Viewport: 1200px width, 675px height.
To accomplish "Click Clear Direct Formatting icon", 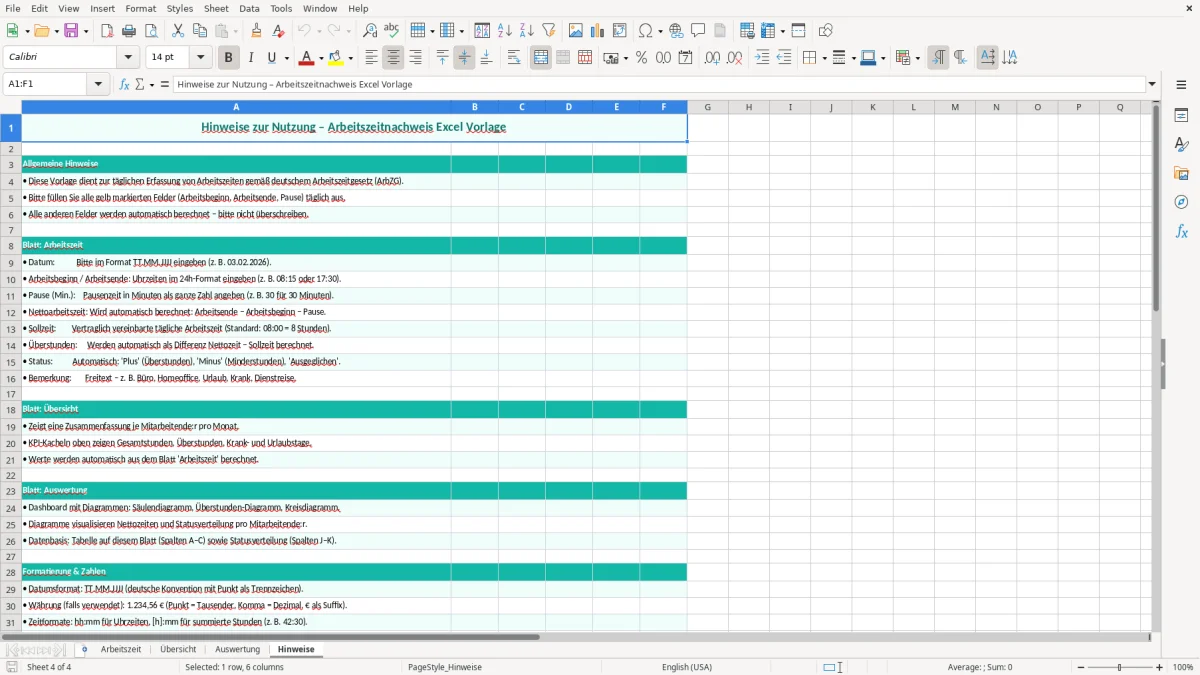I will tap(278, 31).
